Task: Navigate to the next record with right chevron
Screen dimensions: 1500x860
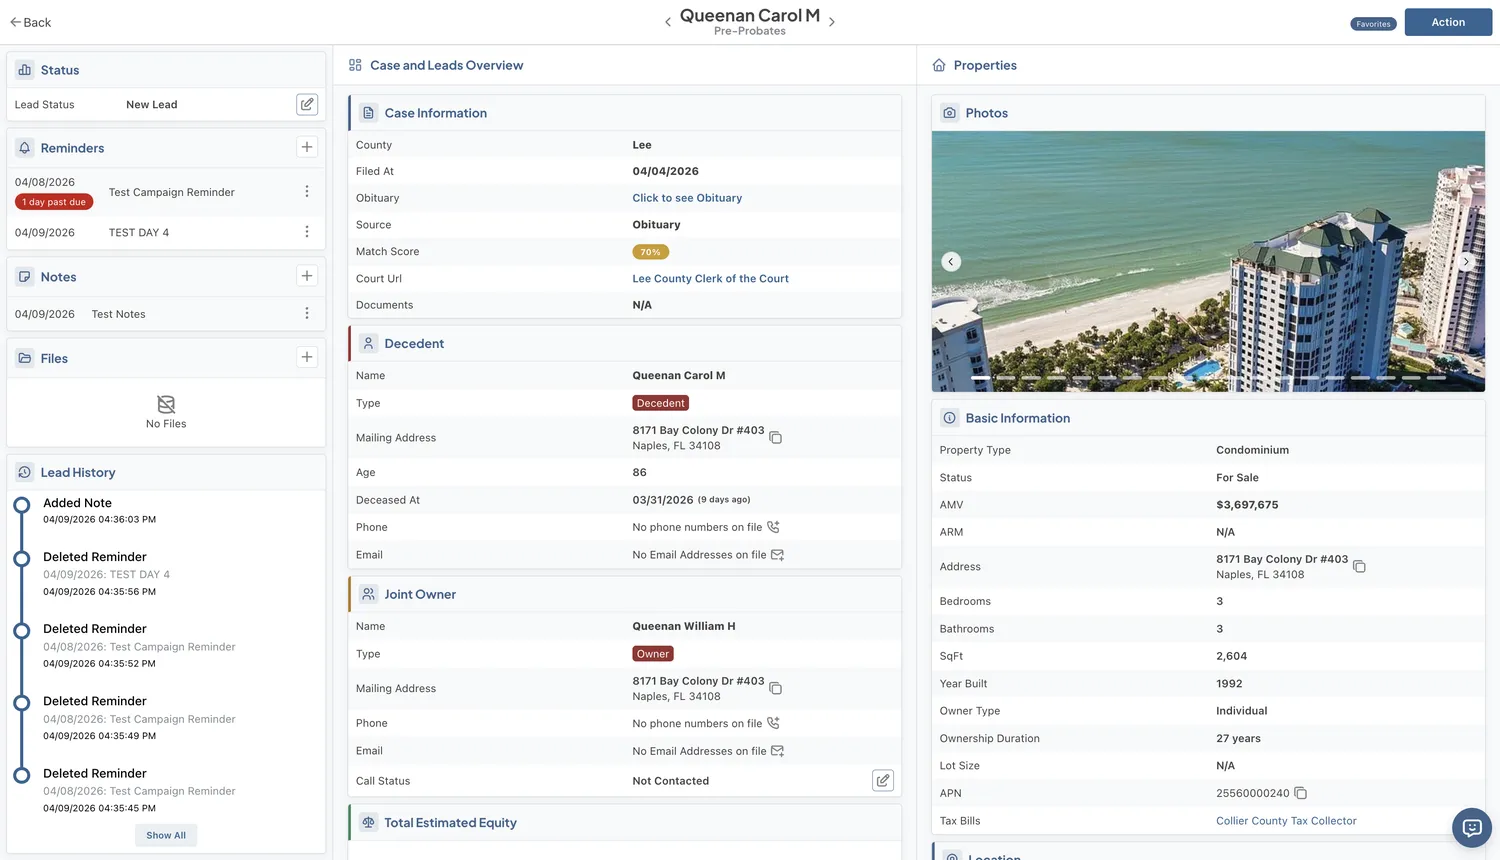Action: click(831, 20)
